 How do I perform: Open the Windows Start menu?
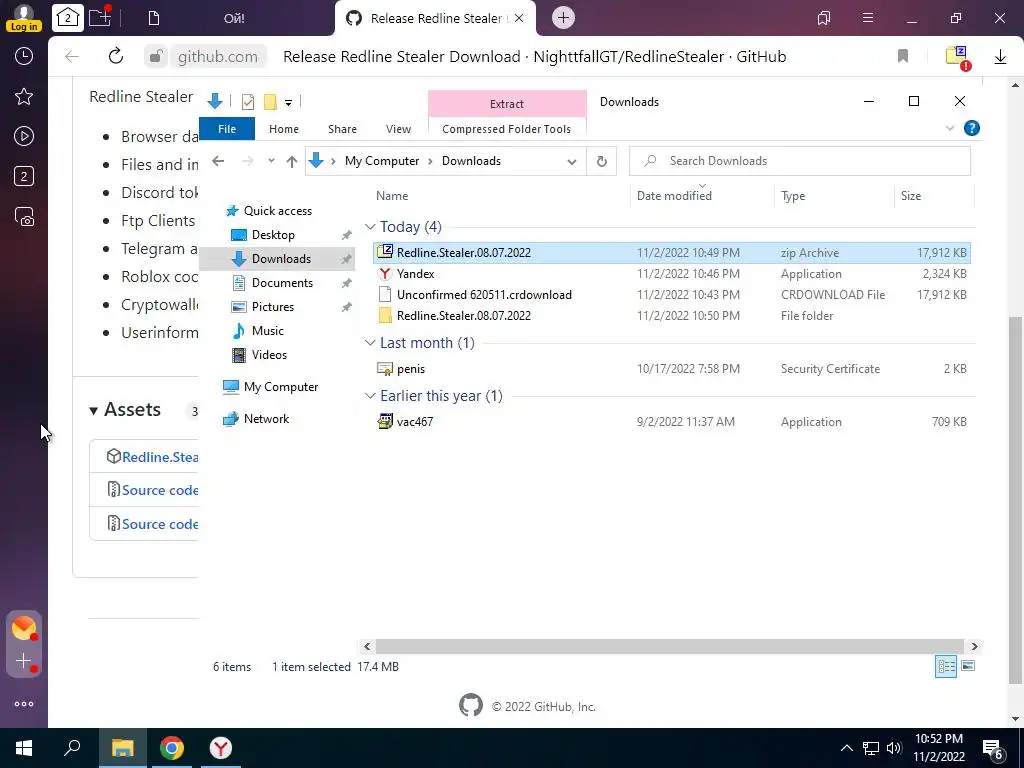(x=24, y=748)
